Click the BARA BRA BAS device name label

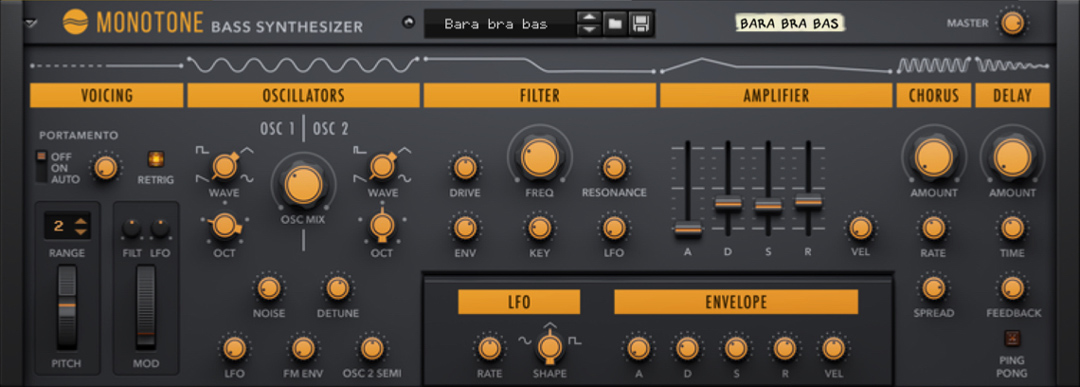789,23
